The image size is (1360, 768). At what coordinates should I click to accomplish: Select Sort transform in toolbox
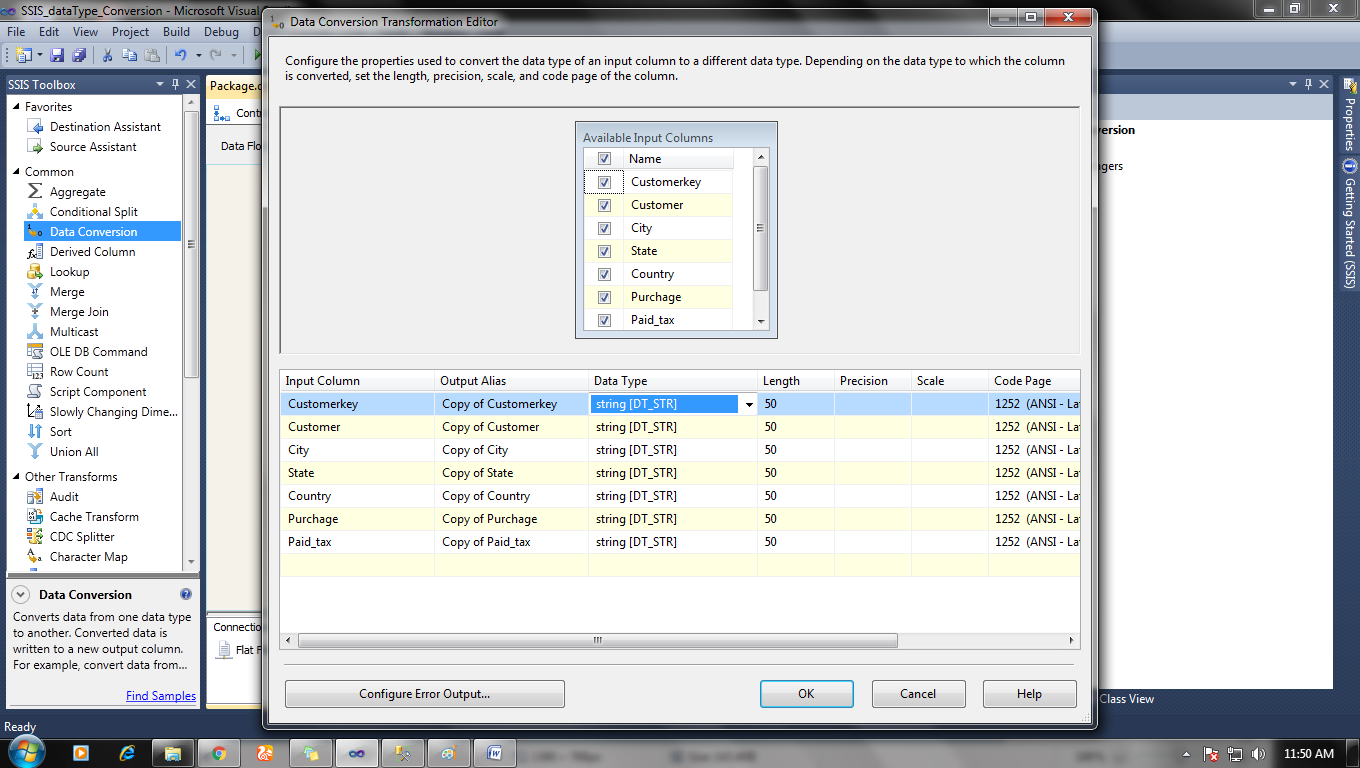tap(61, 432)
